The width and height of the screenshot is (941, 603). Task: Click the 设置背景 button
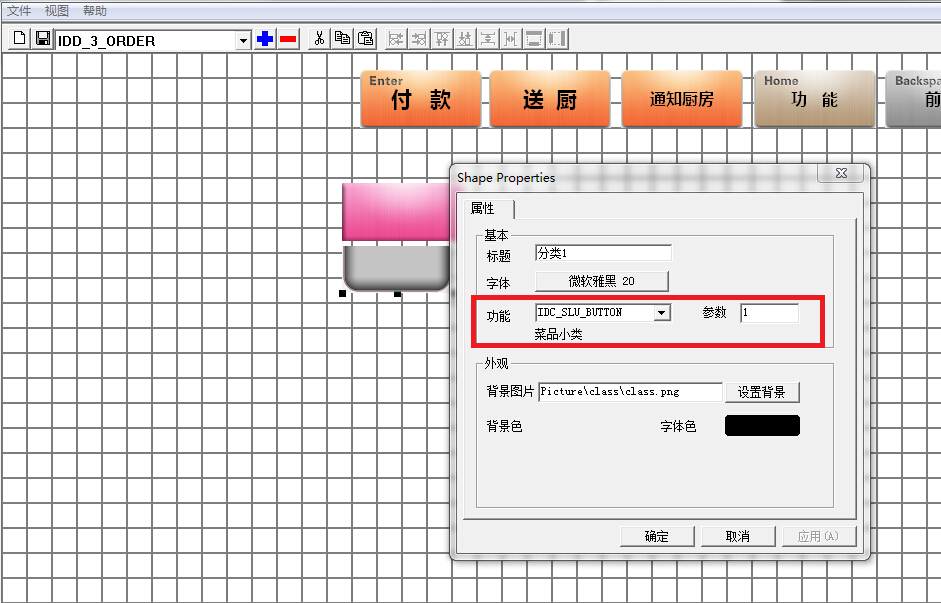[762, 392]
